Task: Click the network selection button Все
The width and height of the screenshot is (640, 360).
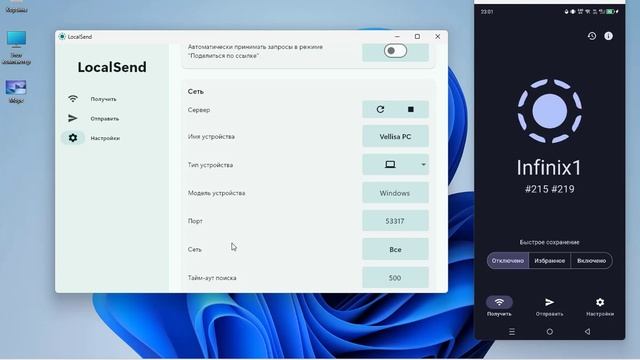Action: point(395,249)
